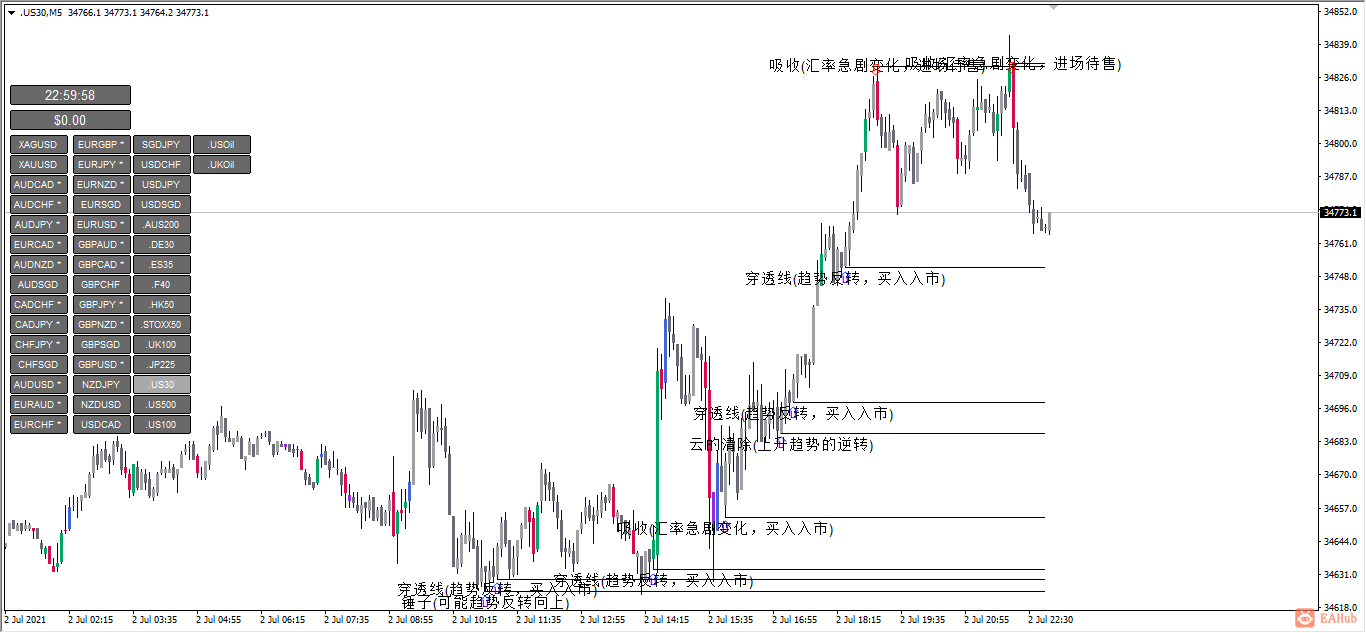Open the CHFJPY symbol
Image resolution: width=1366 pixels, height=633 pixels.
(x=39, y=345)
